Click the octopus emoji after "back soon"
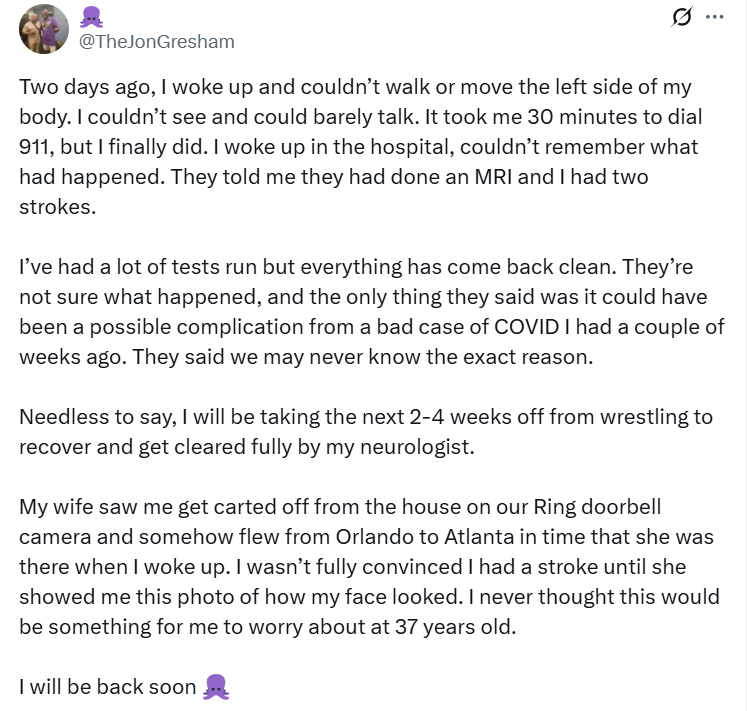 point(216,687)
